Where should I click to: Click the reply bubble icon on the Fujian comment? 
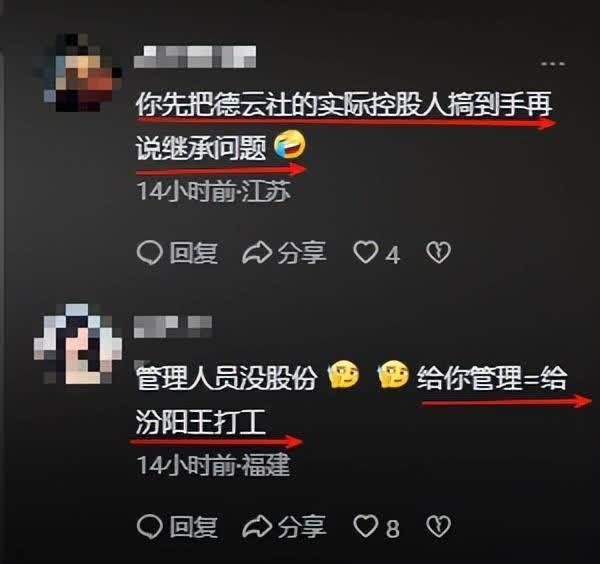pos(150,527)
